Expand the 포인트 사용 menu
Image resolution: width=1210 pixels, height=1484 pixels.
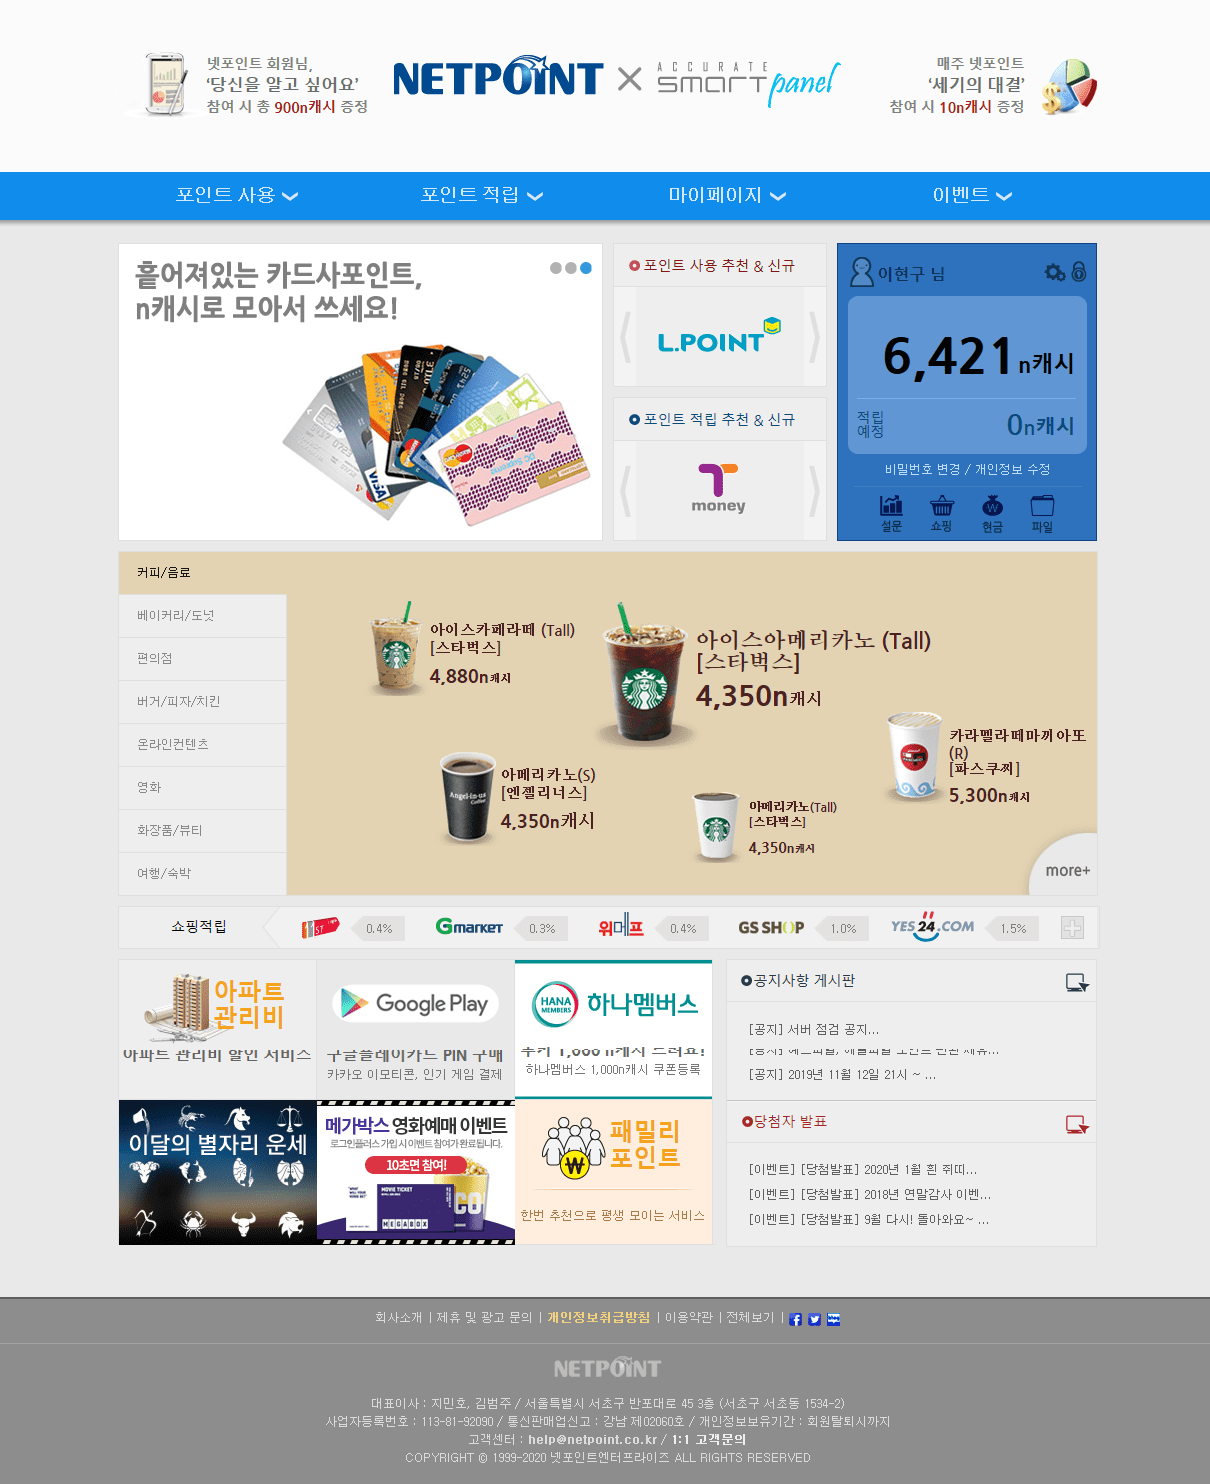(x=237, y=195)
